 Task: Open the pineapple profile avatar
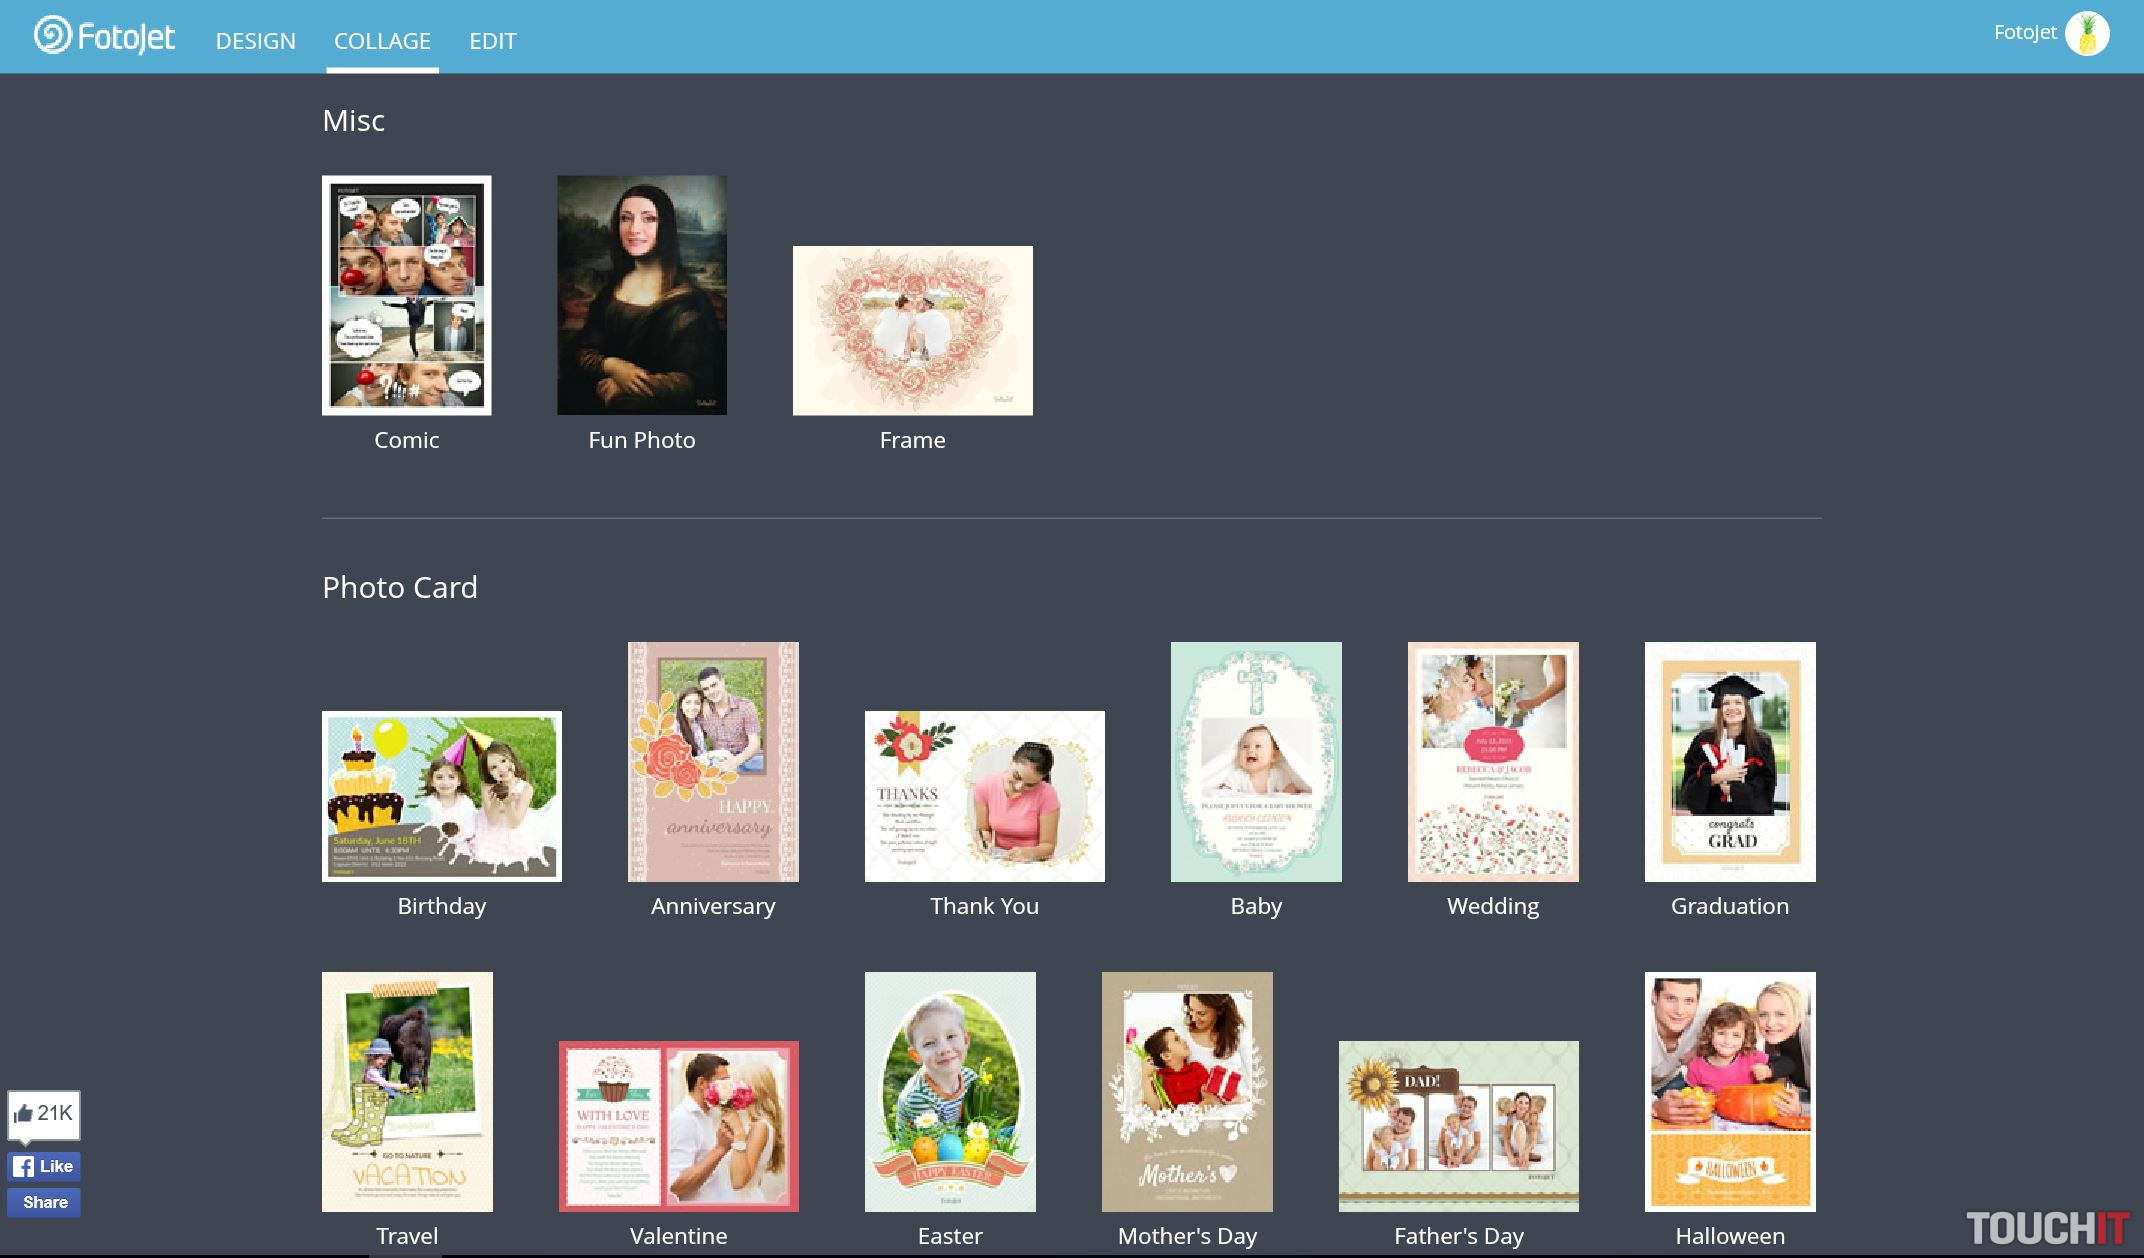2087,34
